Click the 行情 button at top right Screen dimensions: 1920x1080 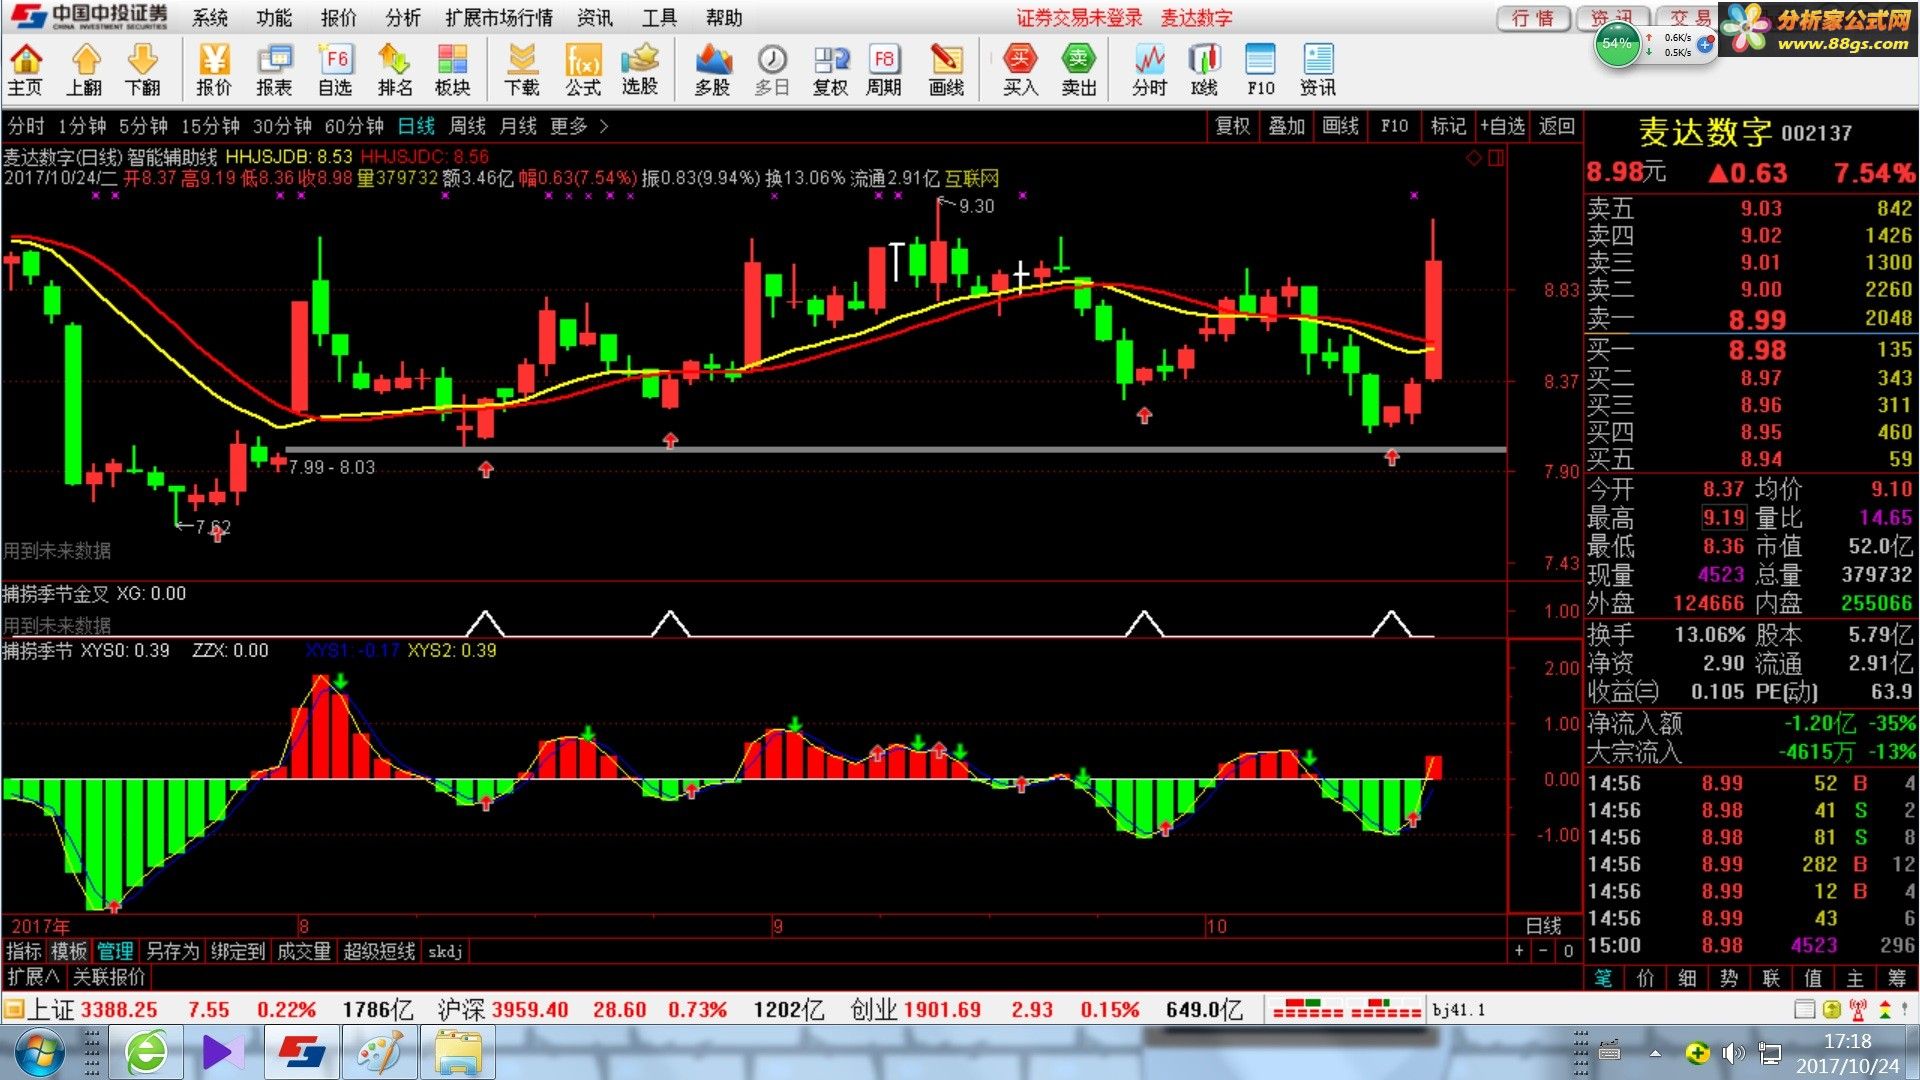[1533, 18]
